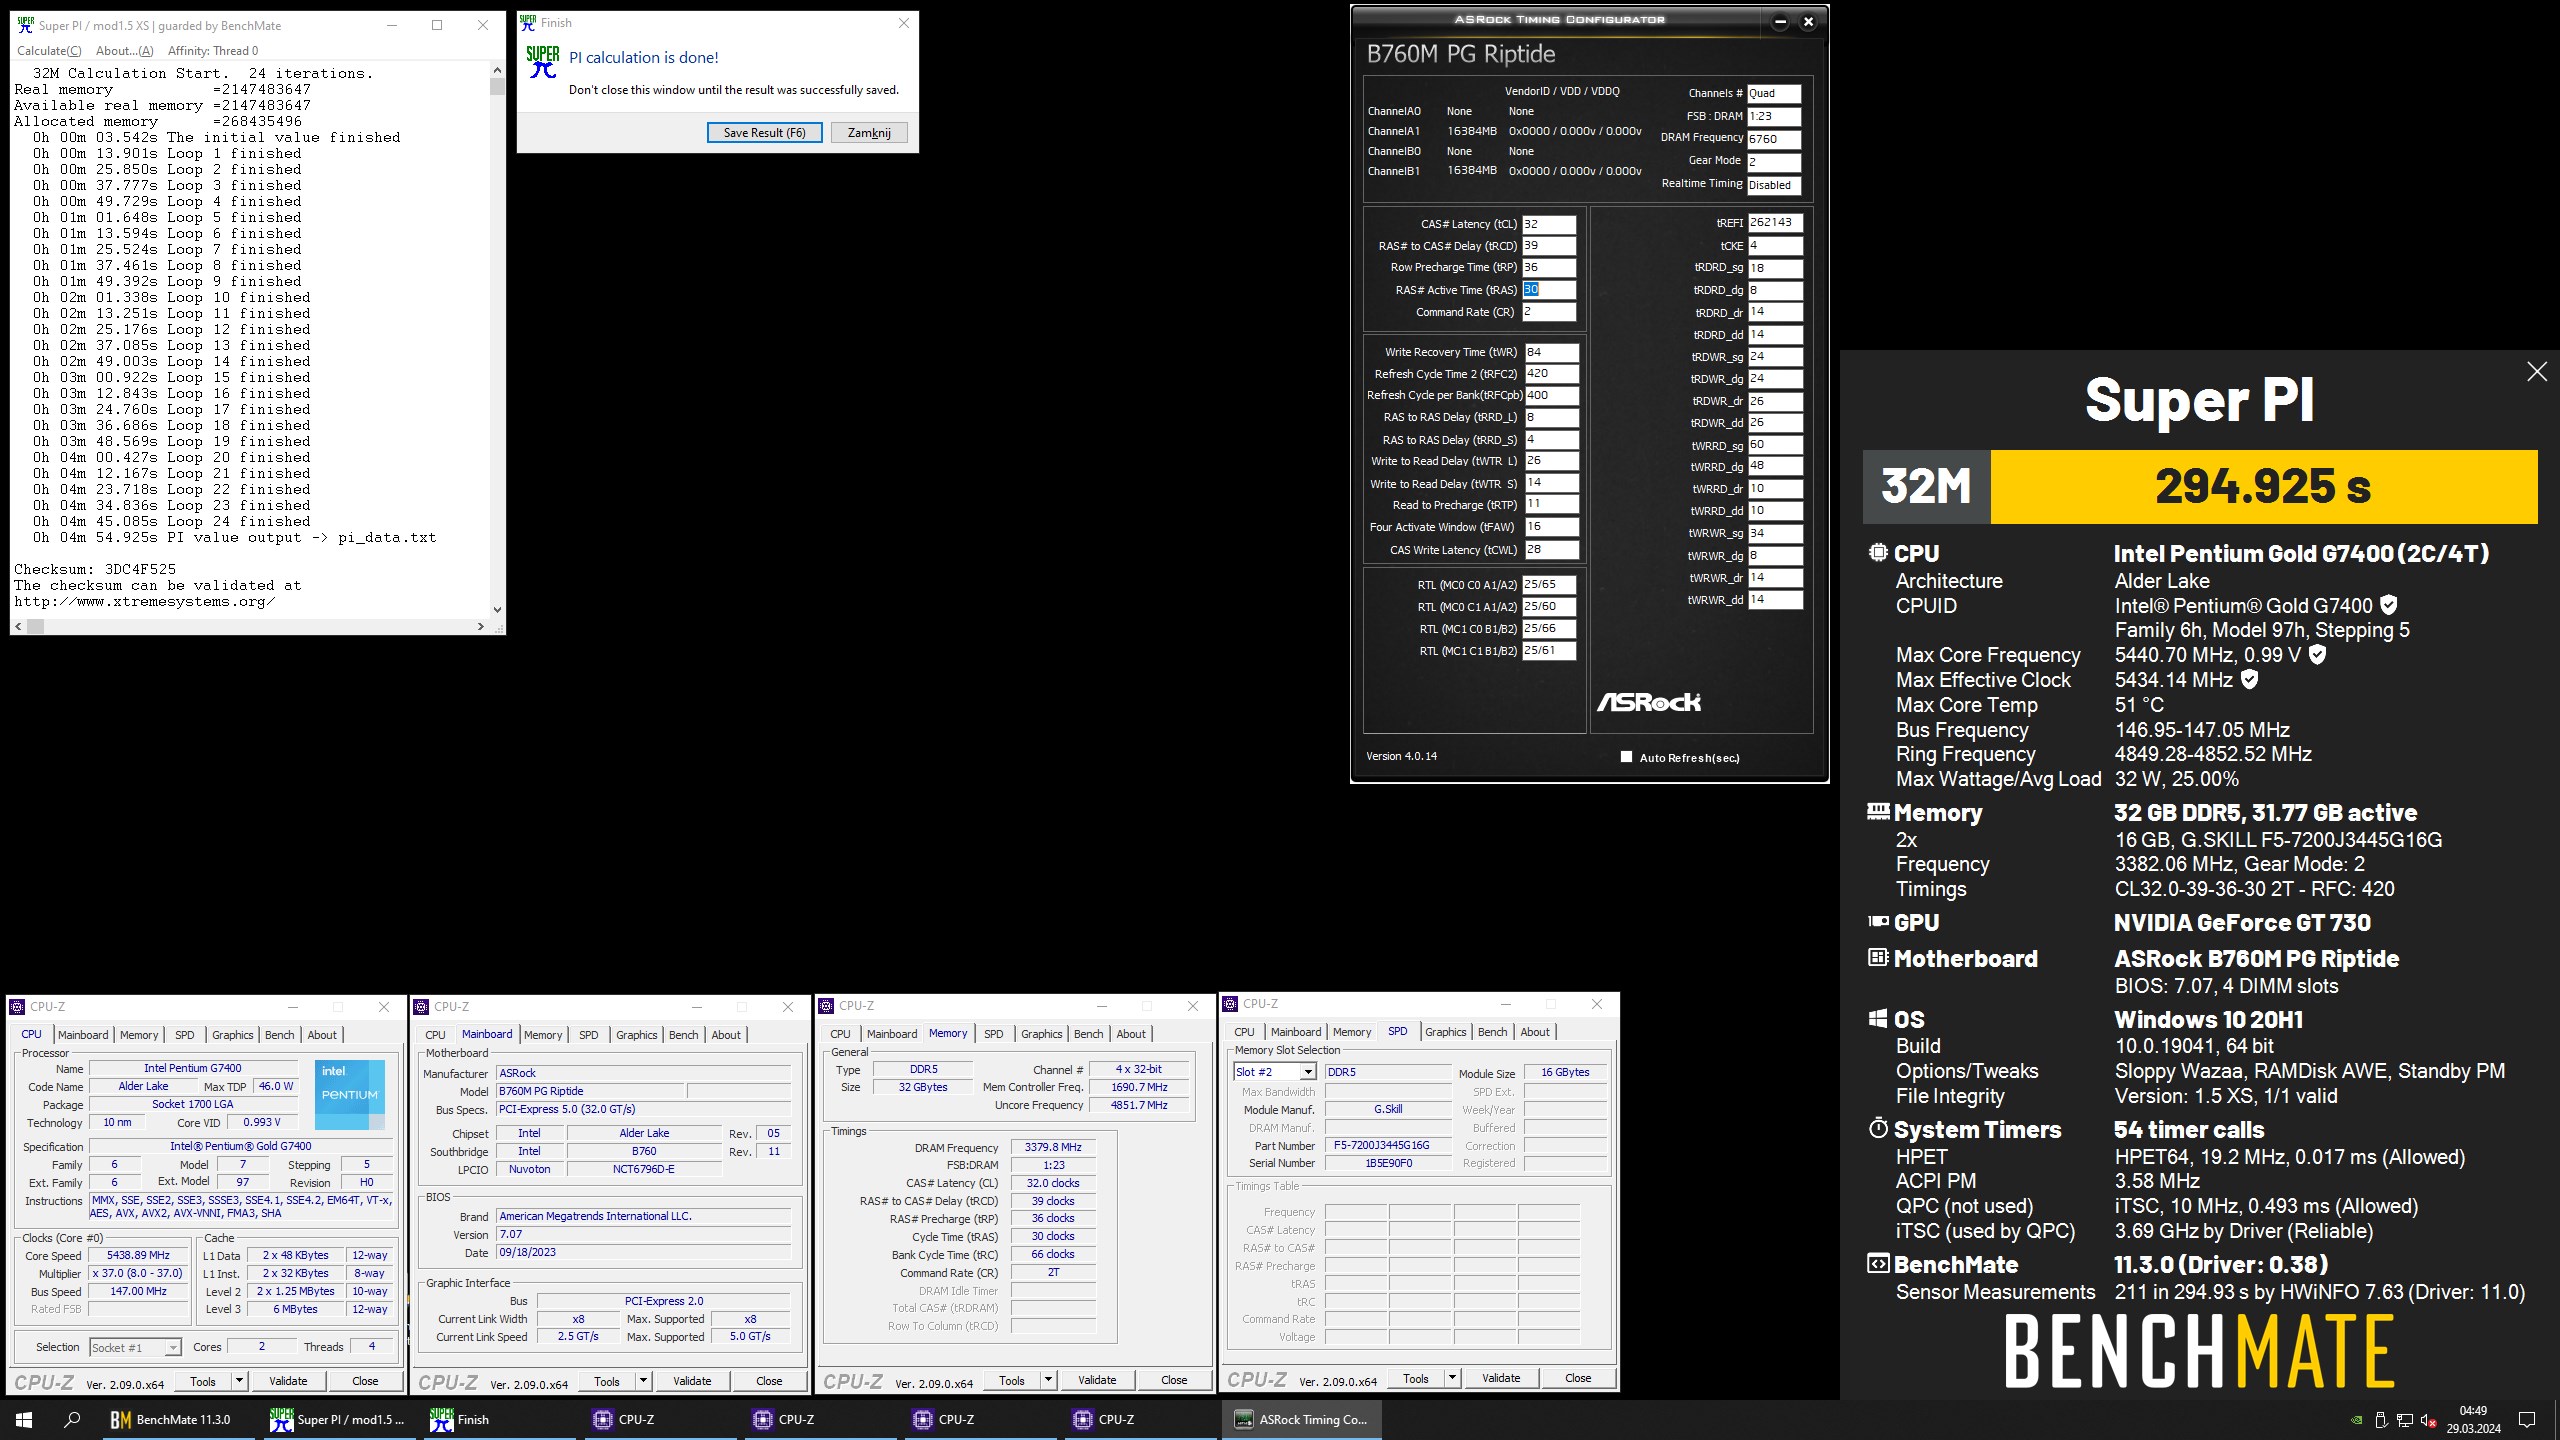Image resolution: width=2560 pixels, height=1440 pixels.
Task: Close the Finish dialog with X
Action: click(904, 23)
